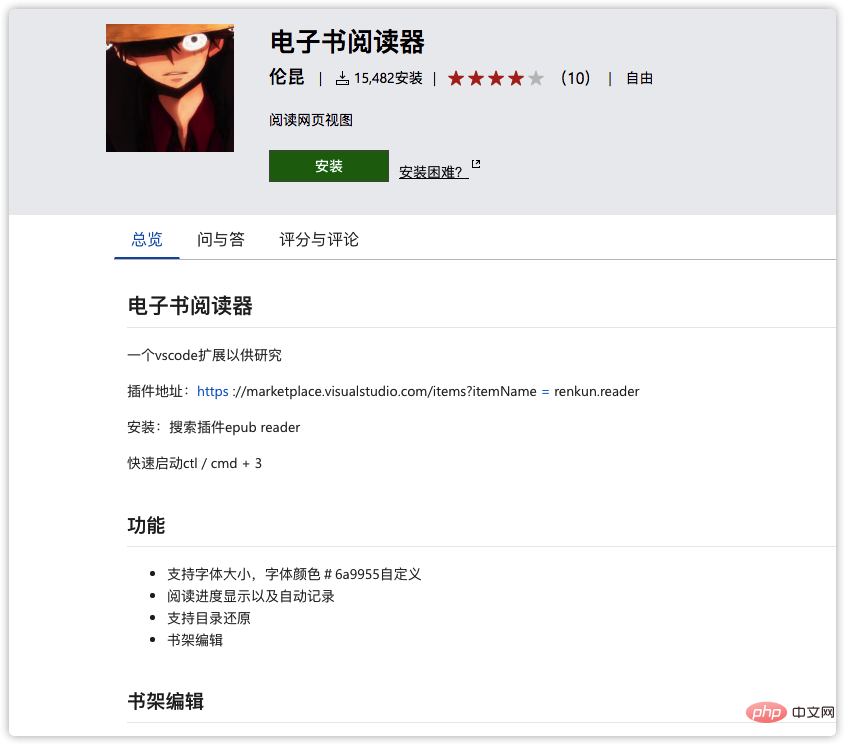Click the extension's anime character thumbnail
The height and width of the screenshot is (745, 845).
(x=170, y=88)
